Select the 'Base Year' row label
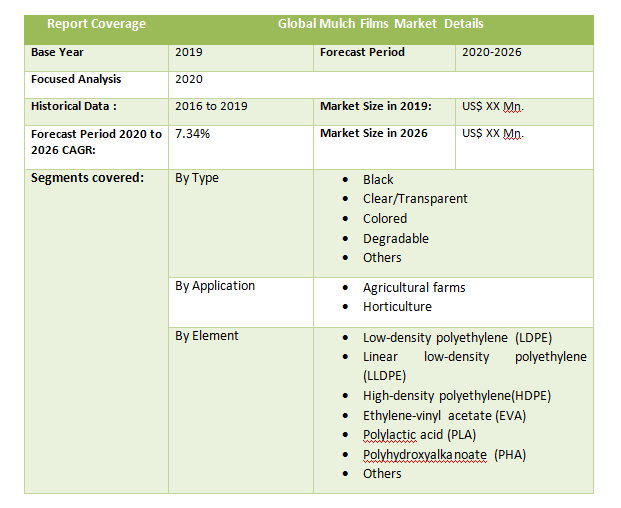The height and width of the screenshot is (508, 621). click(x=58, y=52)
